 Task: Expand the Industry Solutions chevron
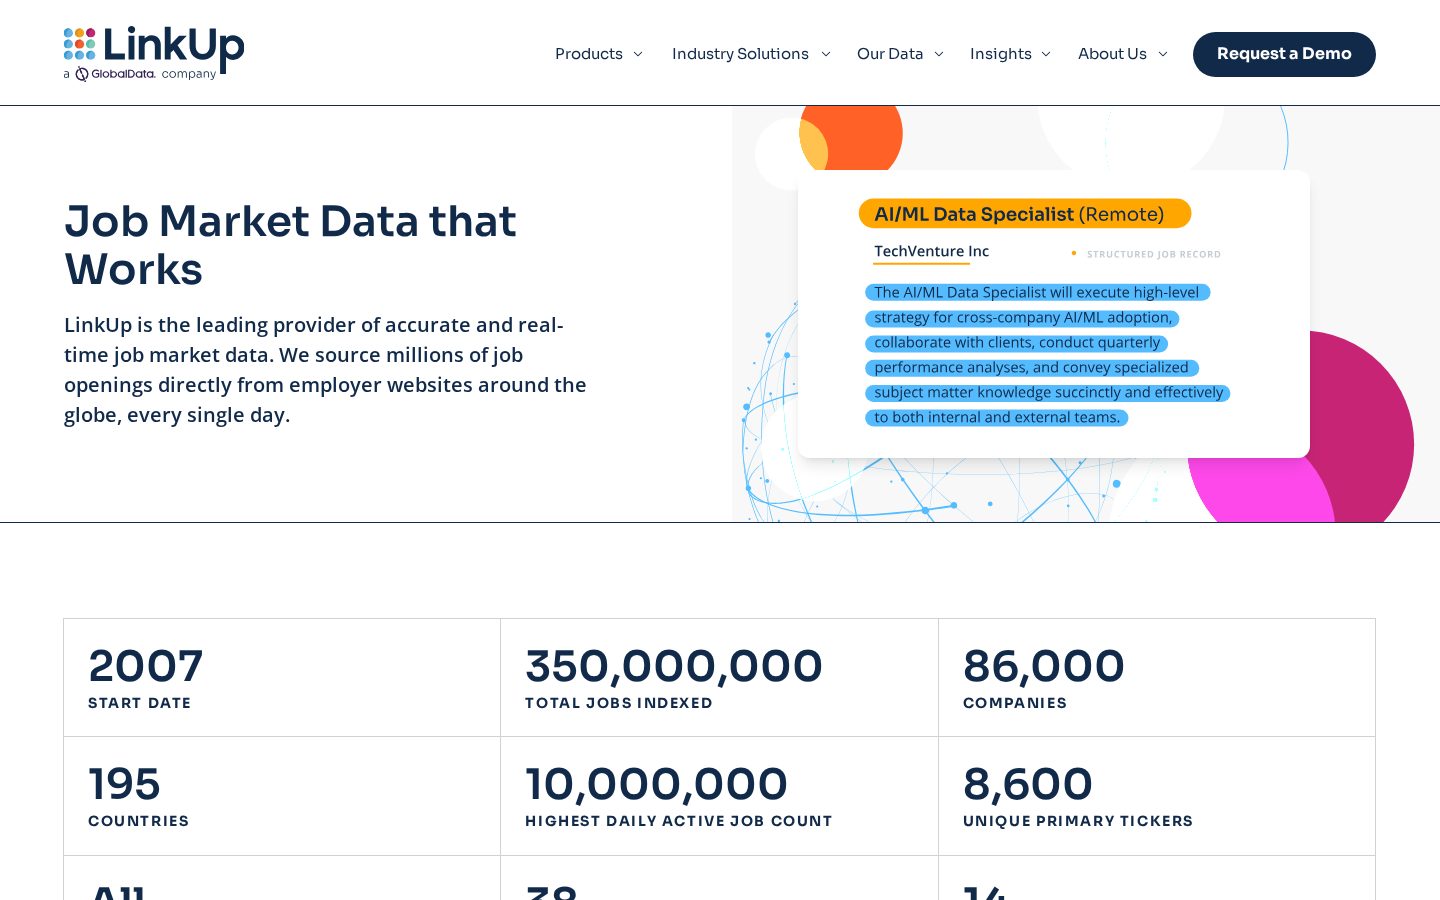826,54
